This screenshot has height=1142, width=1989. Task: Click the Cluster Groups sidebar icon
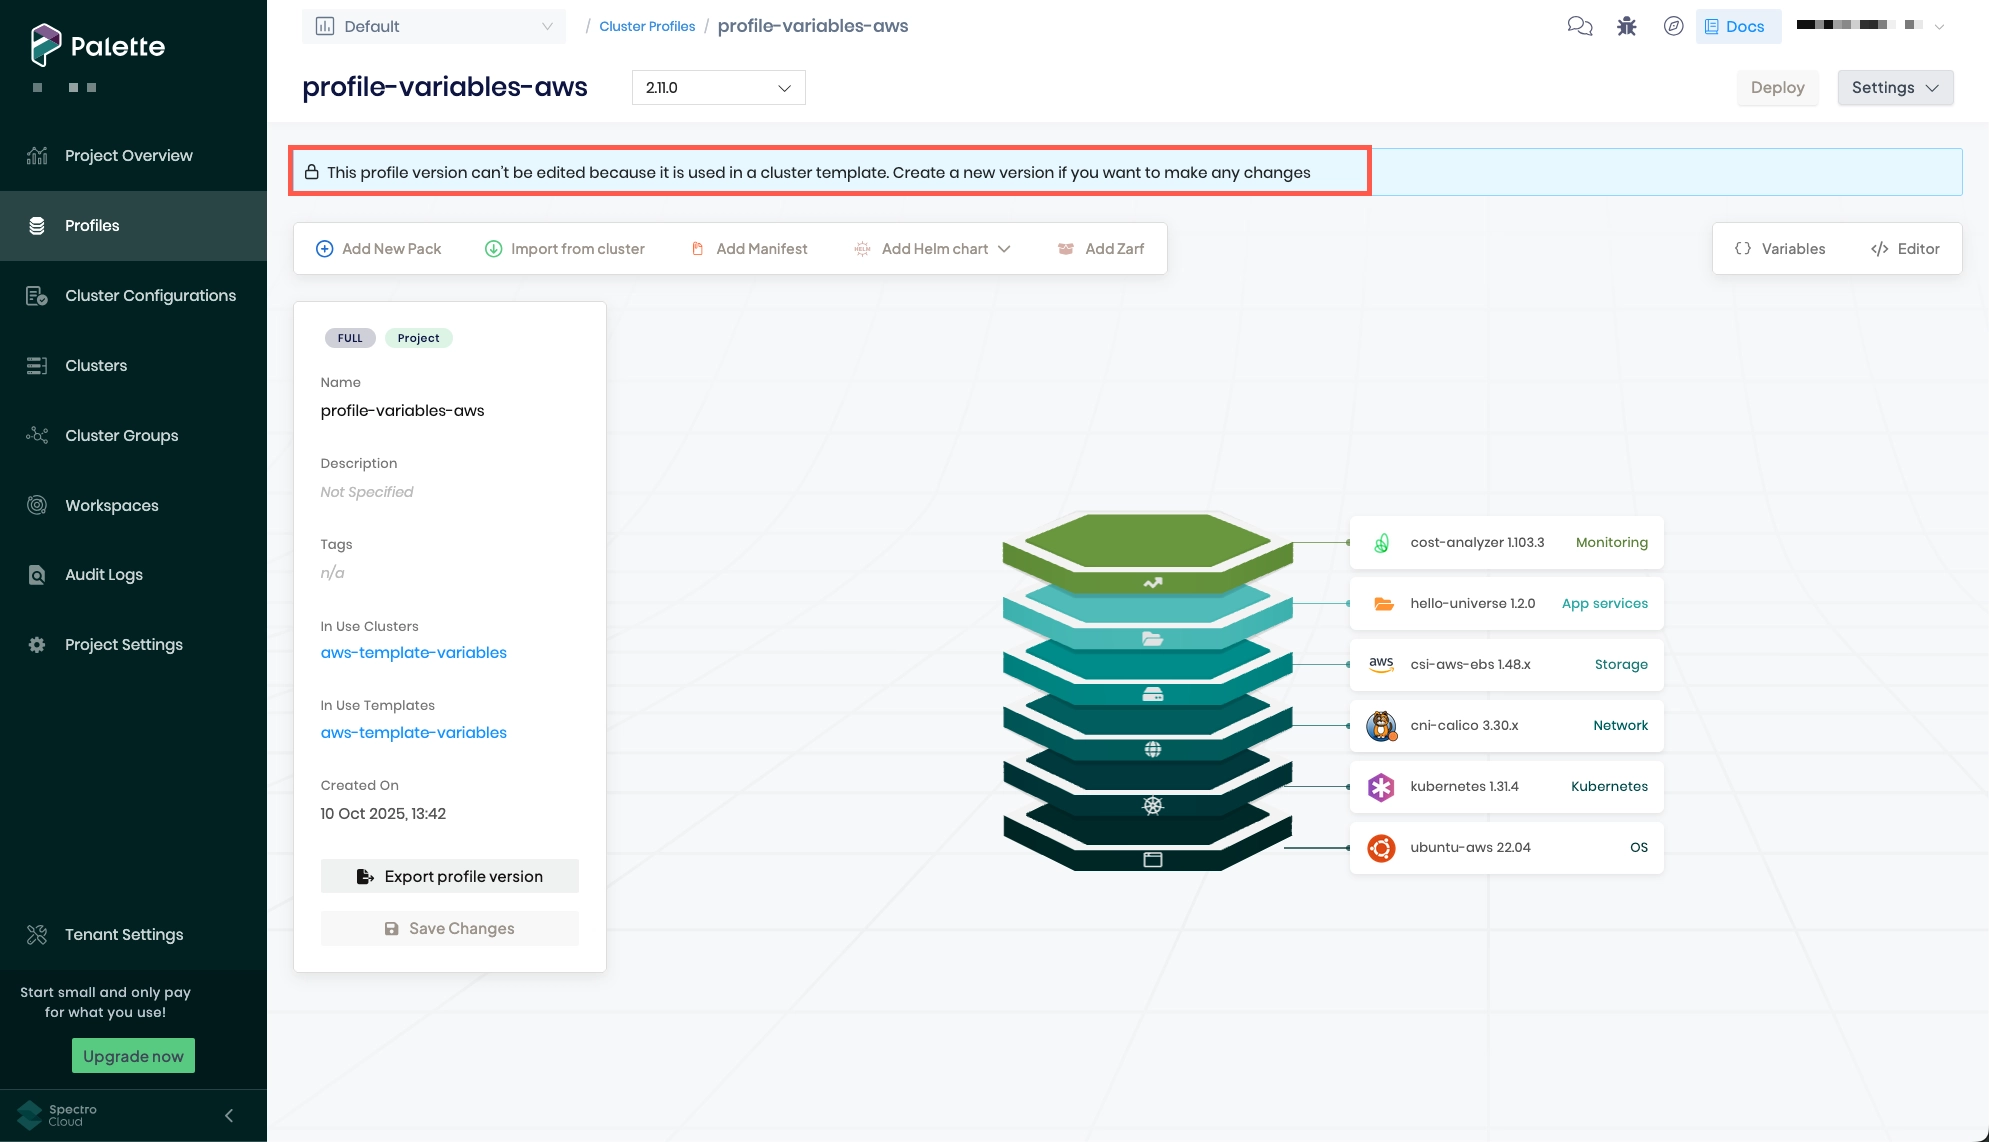click(x=36, y=435)
